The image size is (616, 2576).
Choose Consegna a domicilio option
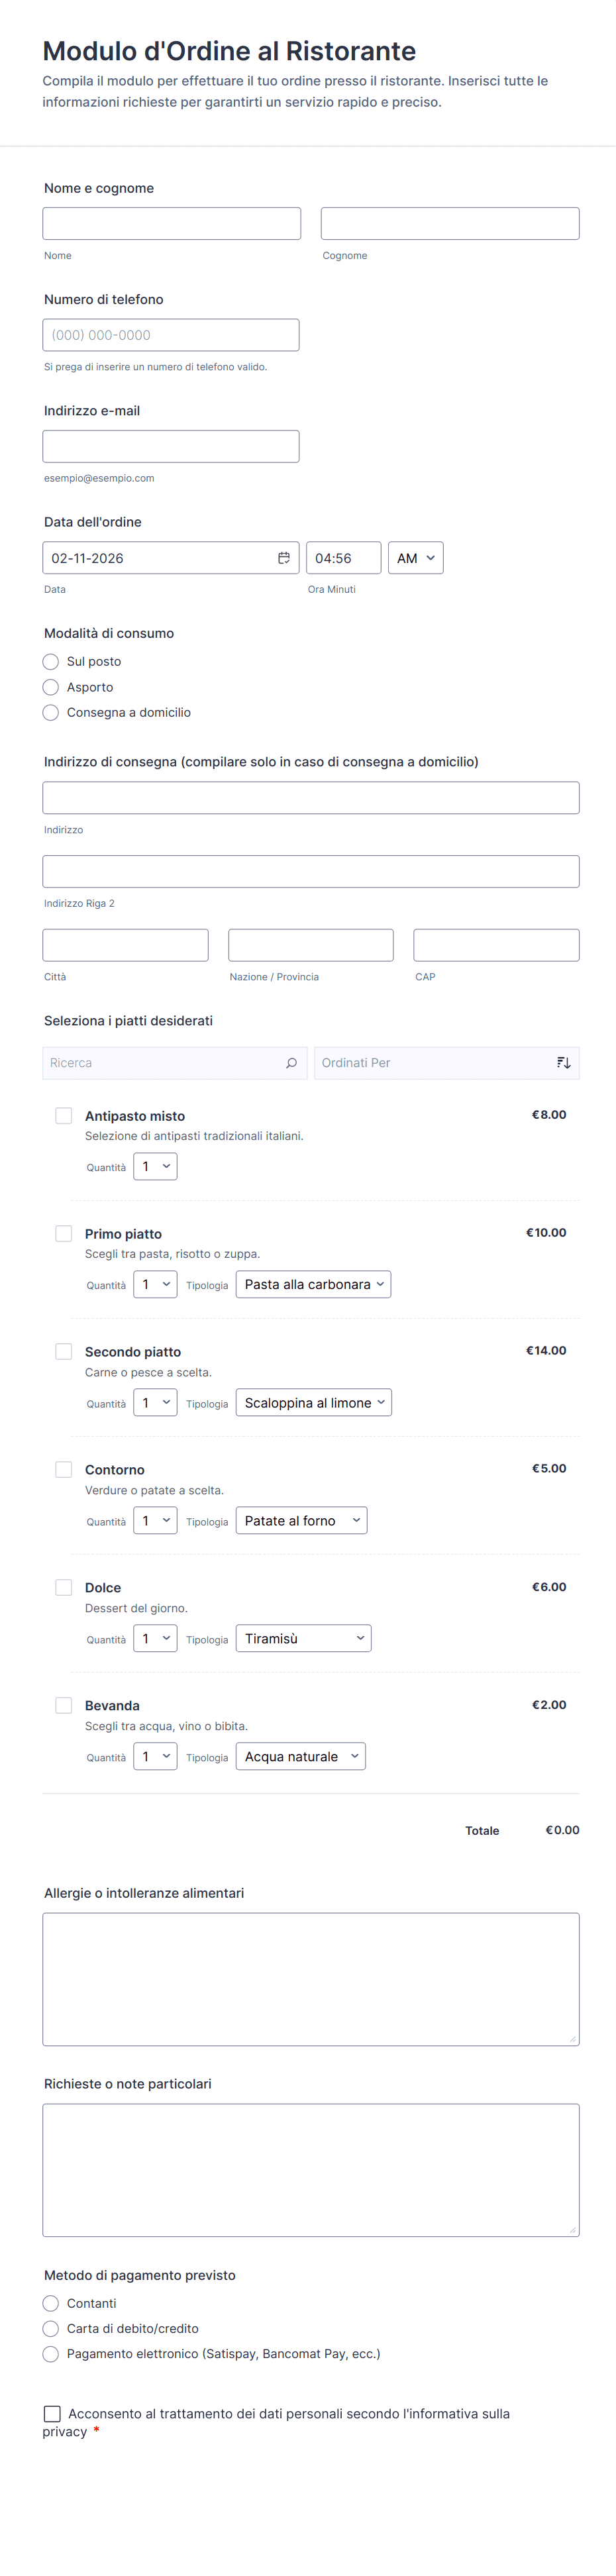click(51, 713)
